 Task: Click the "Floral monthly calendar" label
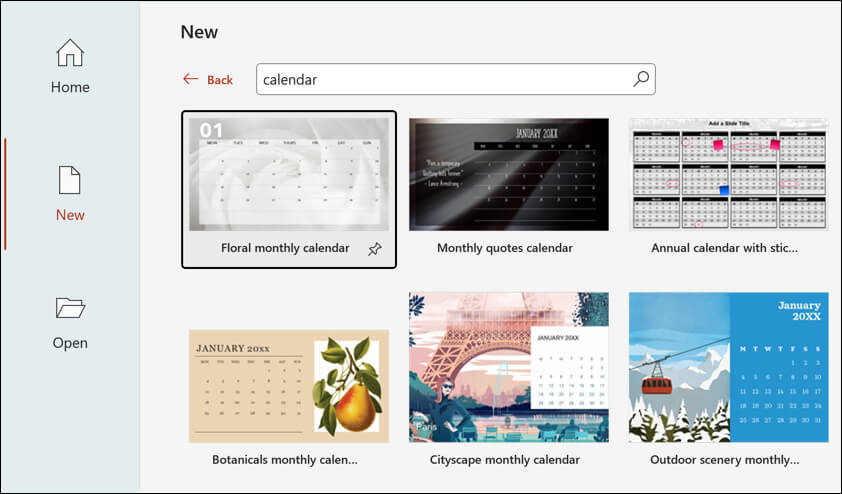[285, 248]
